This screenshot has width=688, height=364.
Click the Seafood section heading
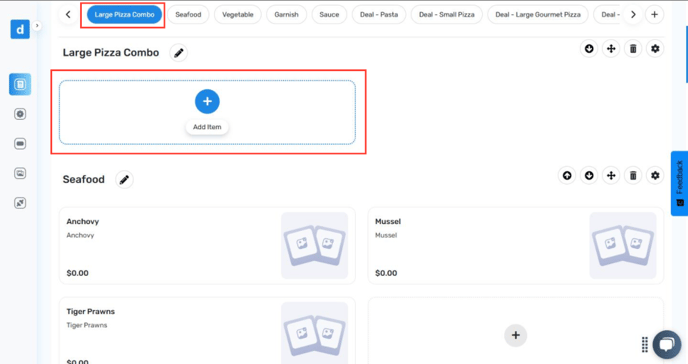pyautogui.click(x=84, y=179)
